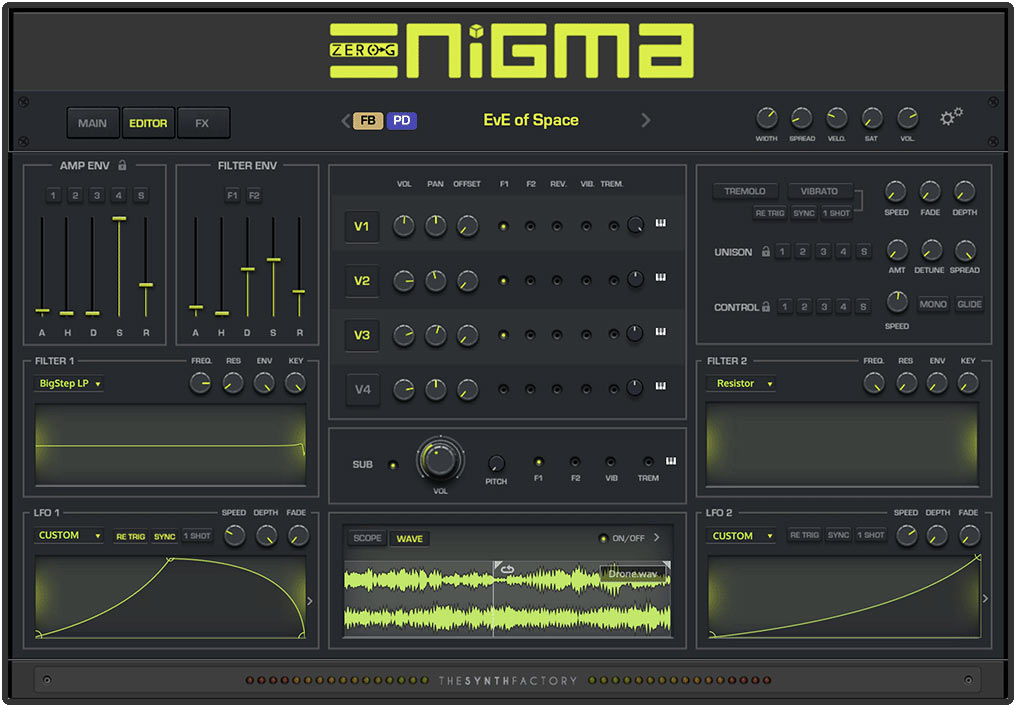Click the UNISON DETUNE knob
1016x707 pixels.
(931, 250)
